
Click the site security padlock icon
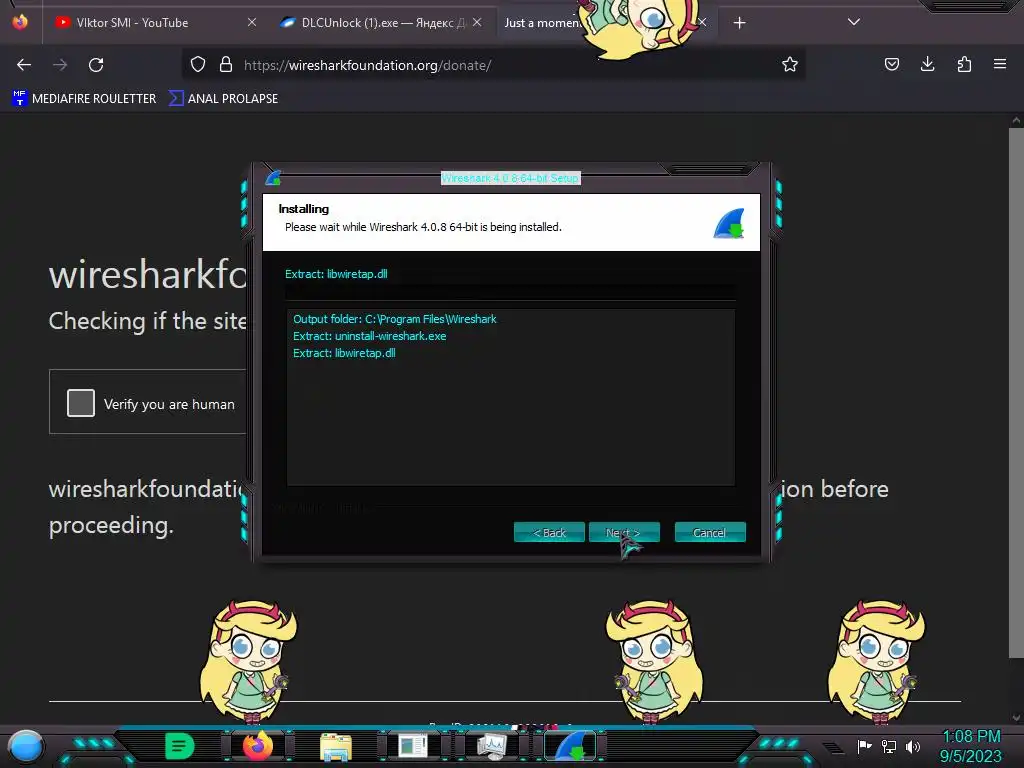226,65
